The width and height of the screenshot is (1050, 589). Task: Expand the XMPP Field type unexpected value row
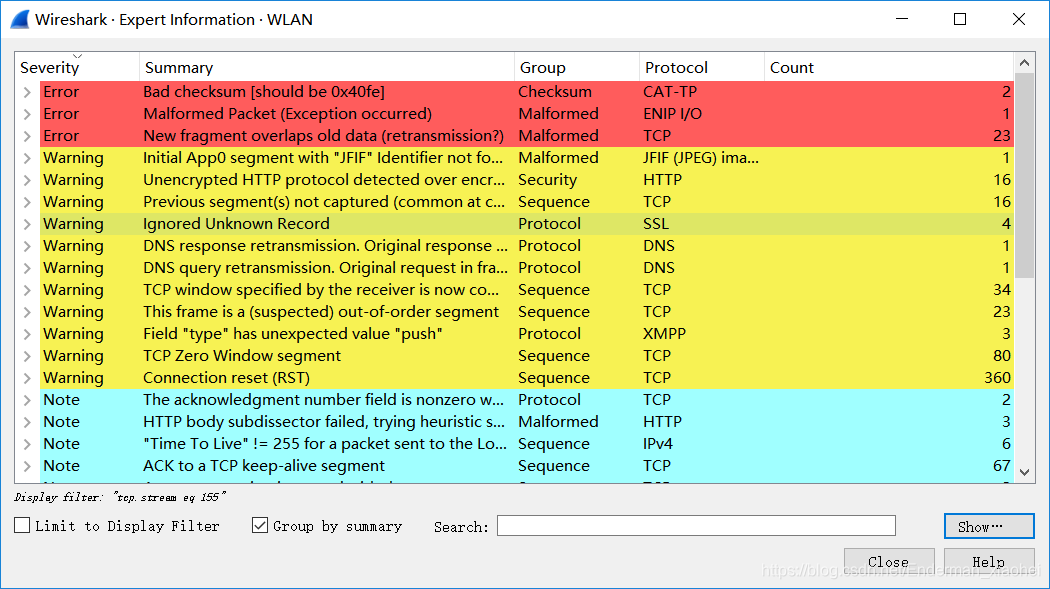(x=27, y=334)
